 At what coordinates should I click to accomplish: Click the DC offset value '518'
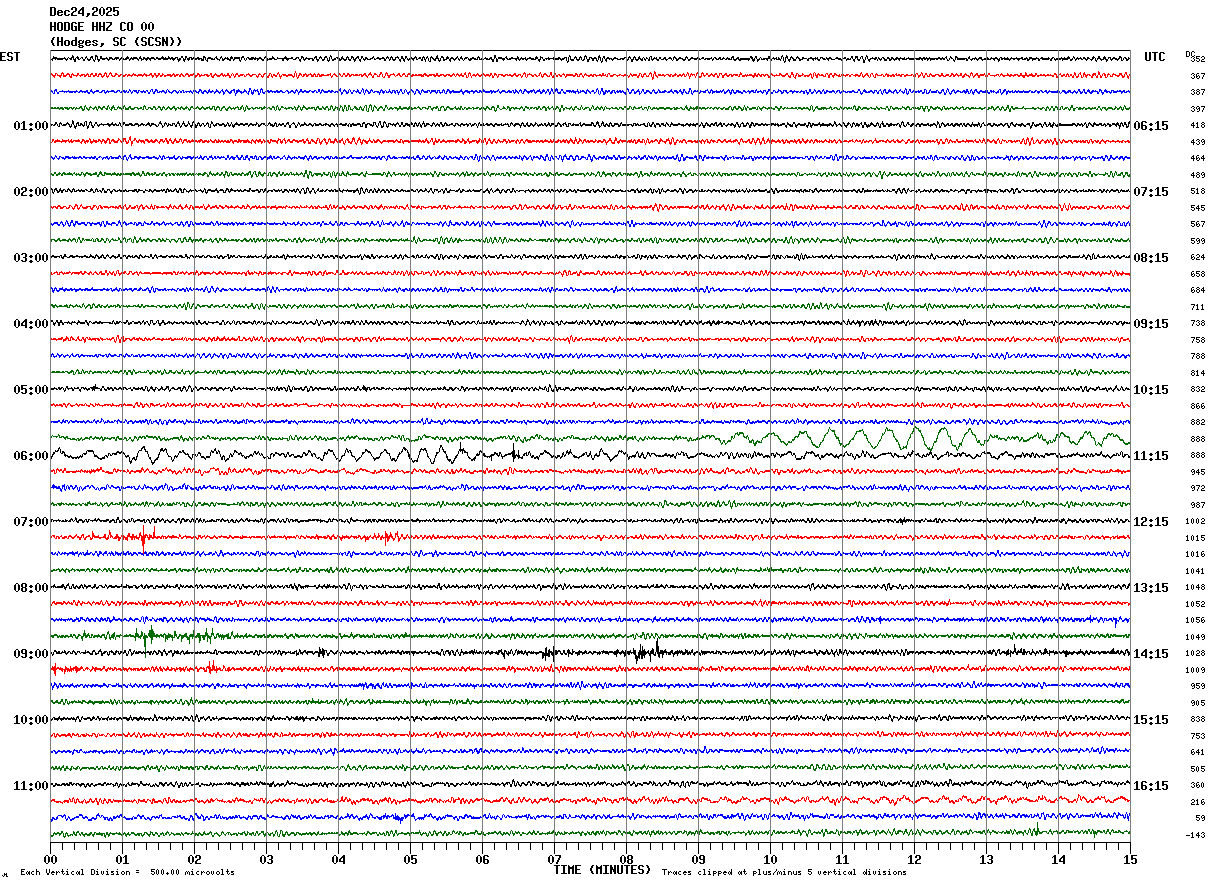(1198, 192)
